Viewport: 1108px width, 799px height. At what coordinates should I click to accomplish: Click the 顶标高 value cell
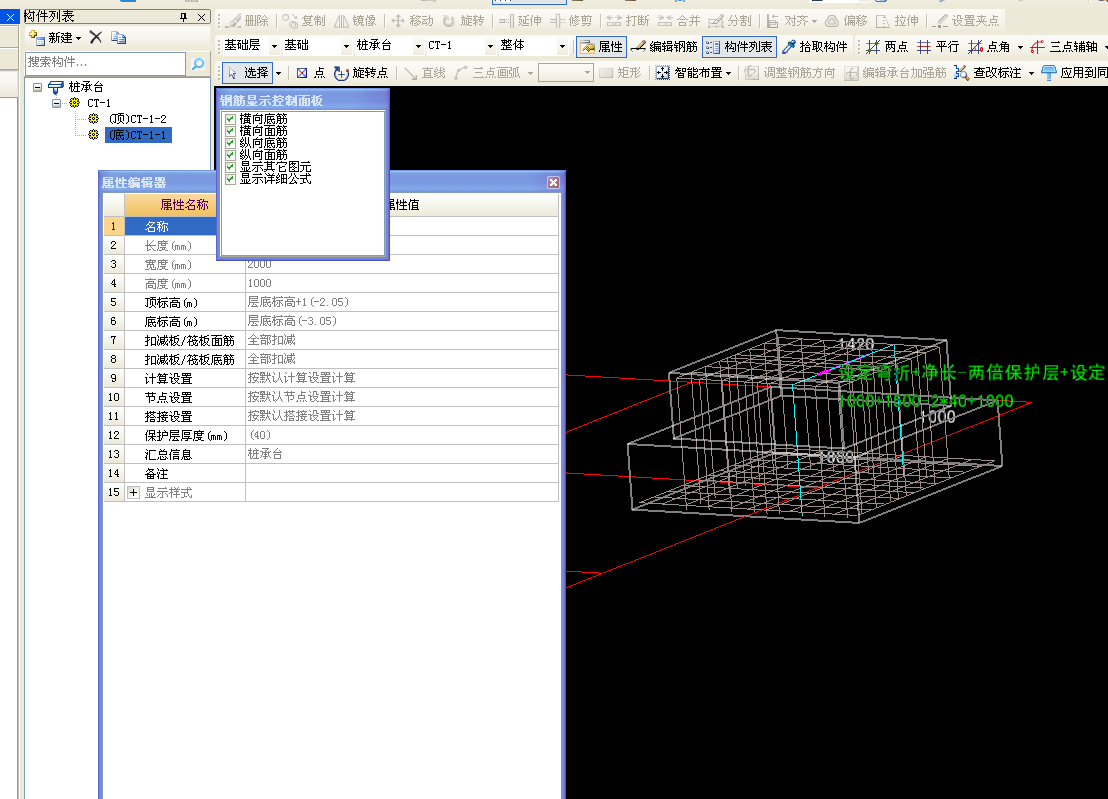401,302
